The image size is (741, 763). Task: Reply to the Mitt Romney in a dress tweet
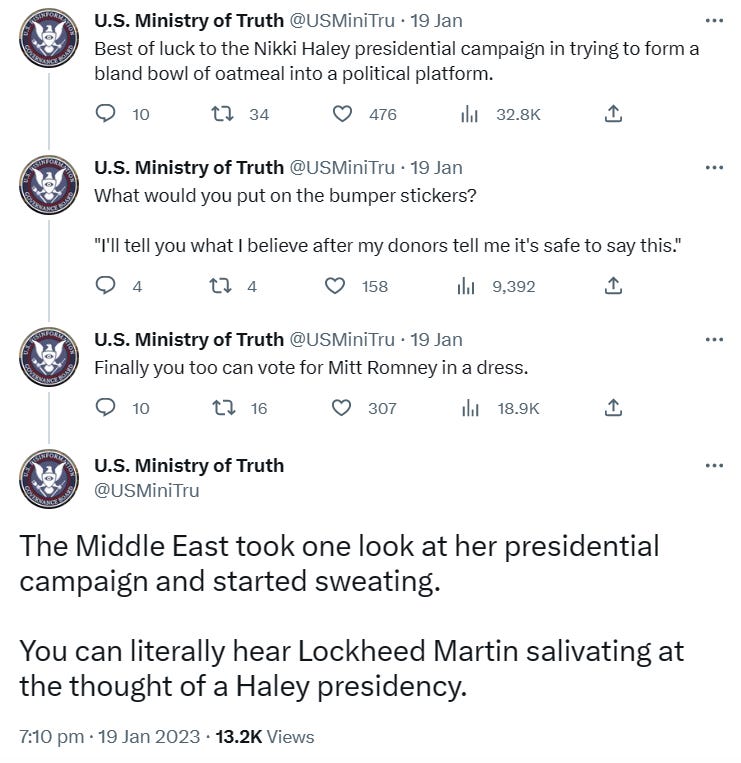point(106,407)
